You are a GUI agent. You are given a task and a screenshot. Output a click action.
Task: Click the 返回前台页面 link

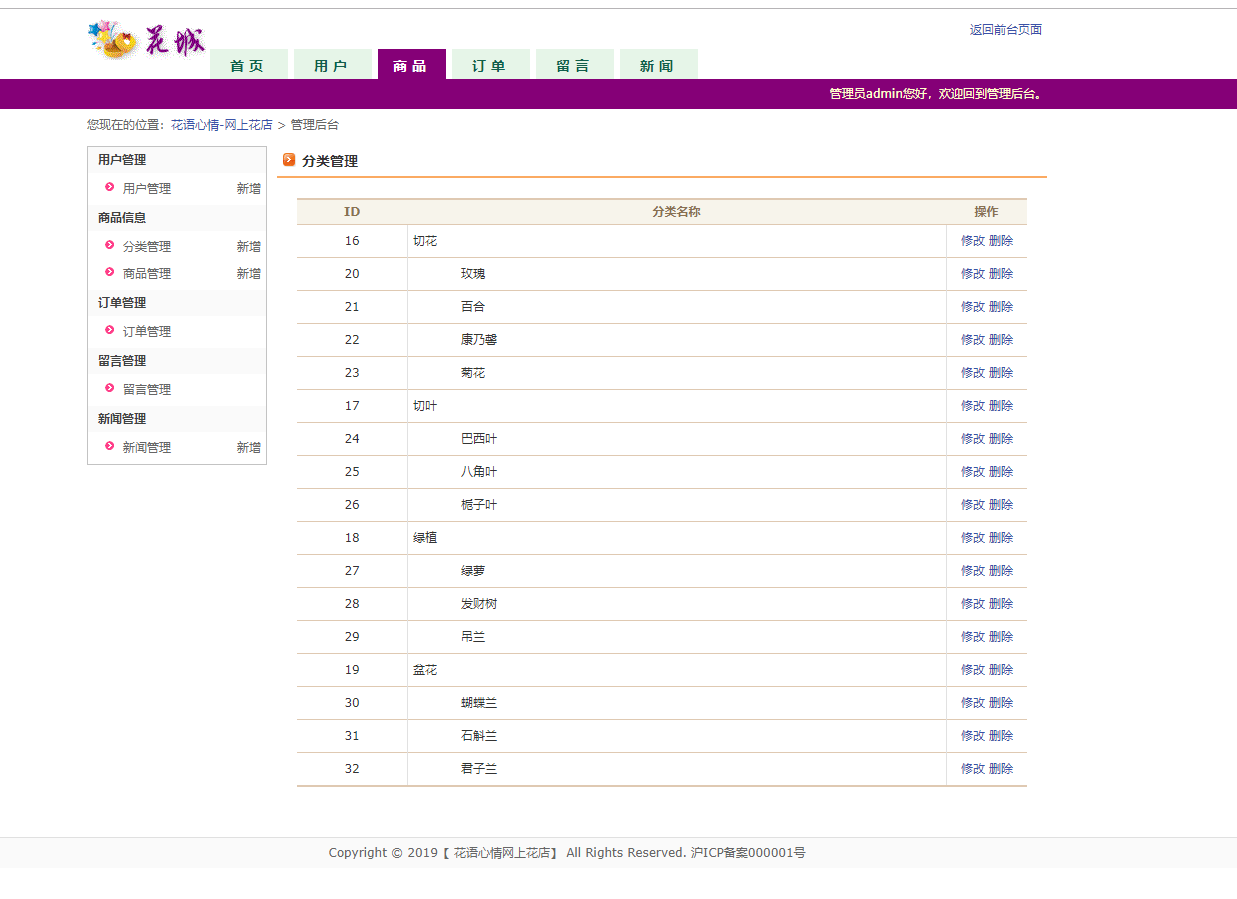pos(1004,29)
